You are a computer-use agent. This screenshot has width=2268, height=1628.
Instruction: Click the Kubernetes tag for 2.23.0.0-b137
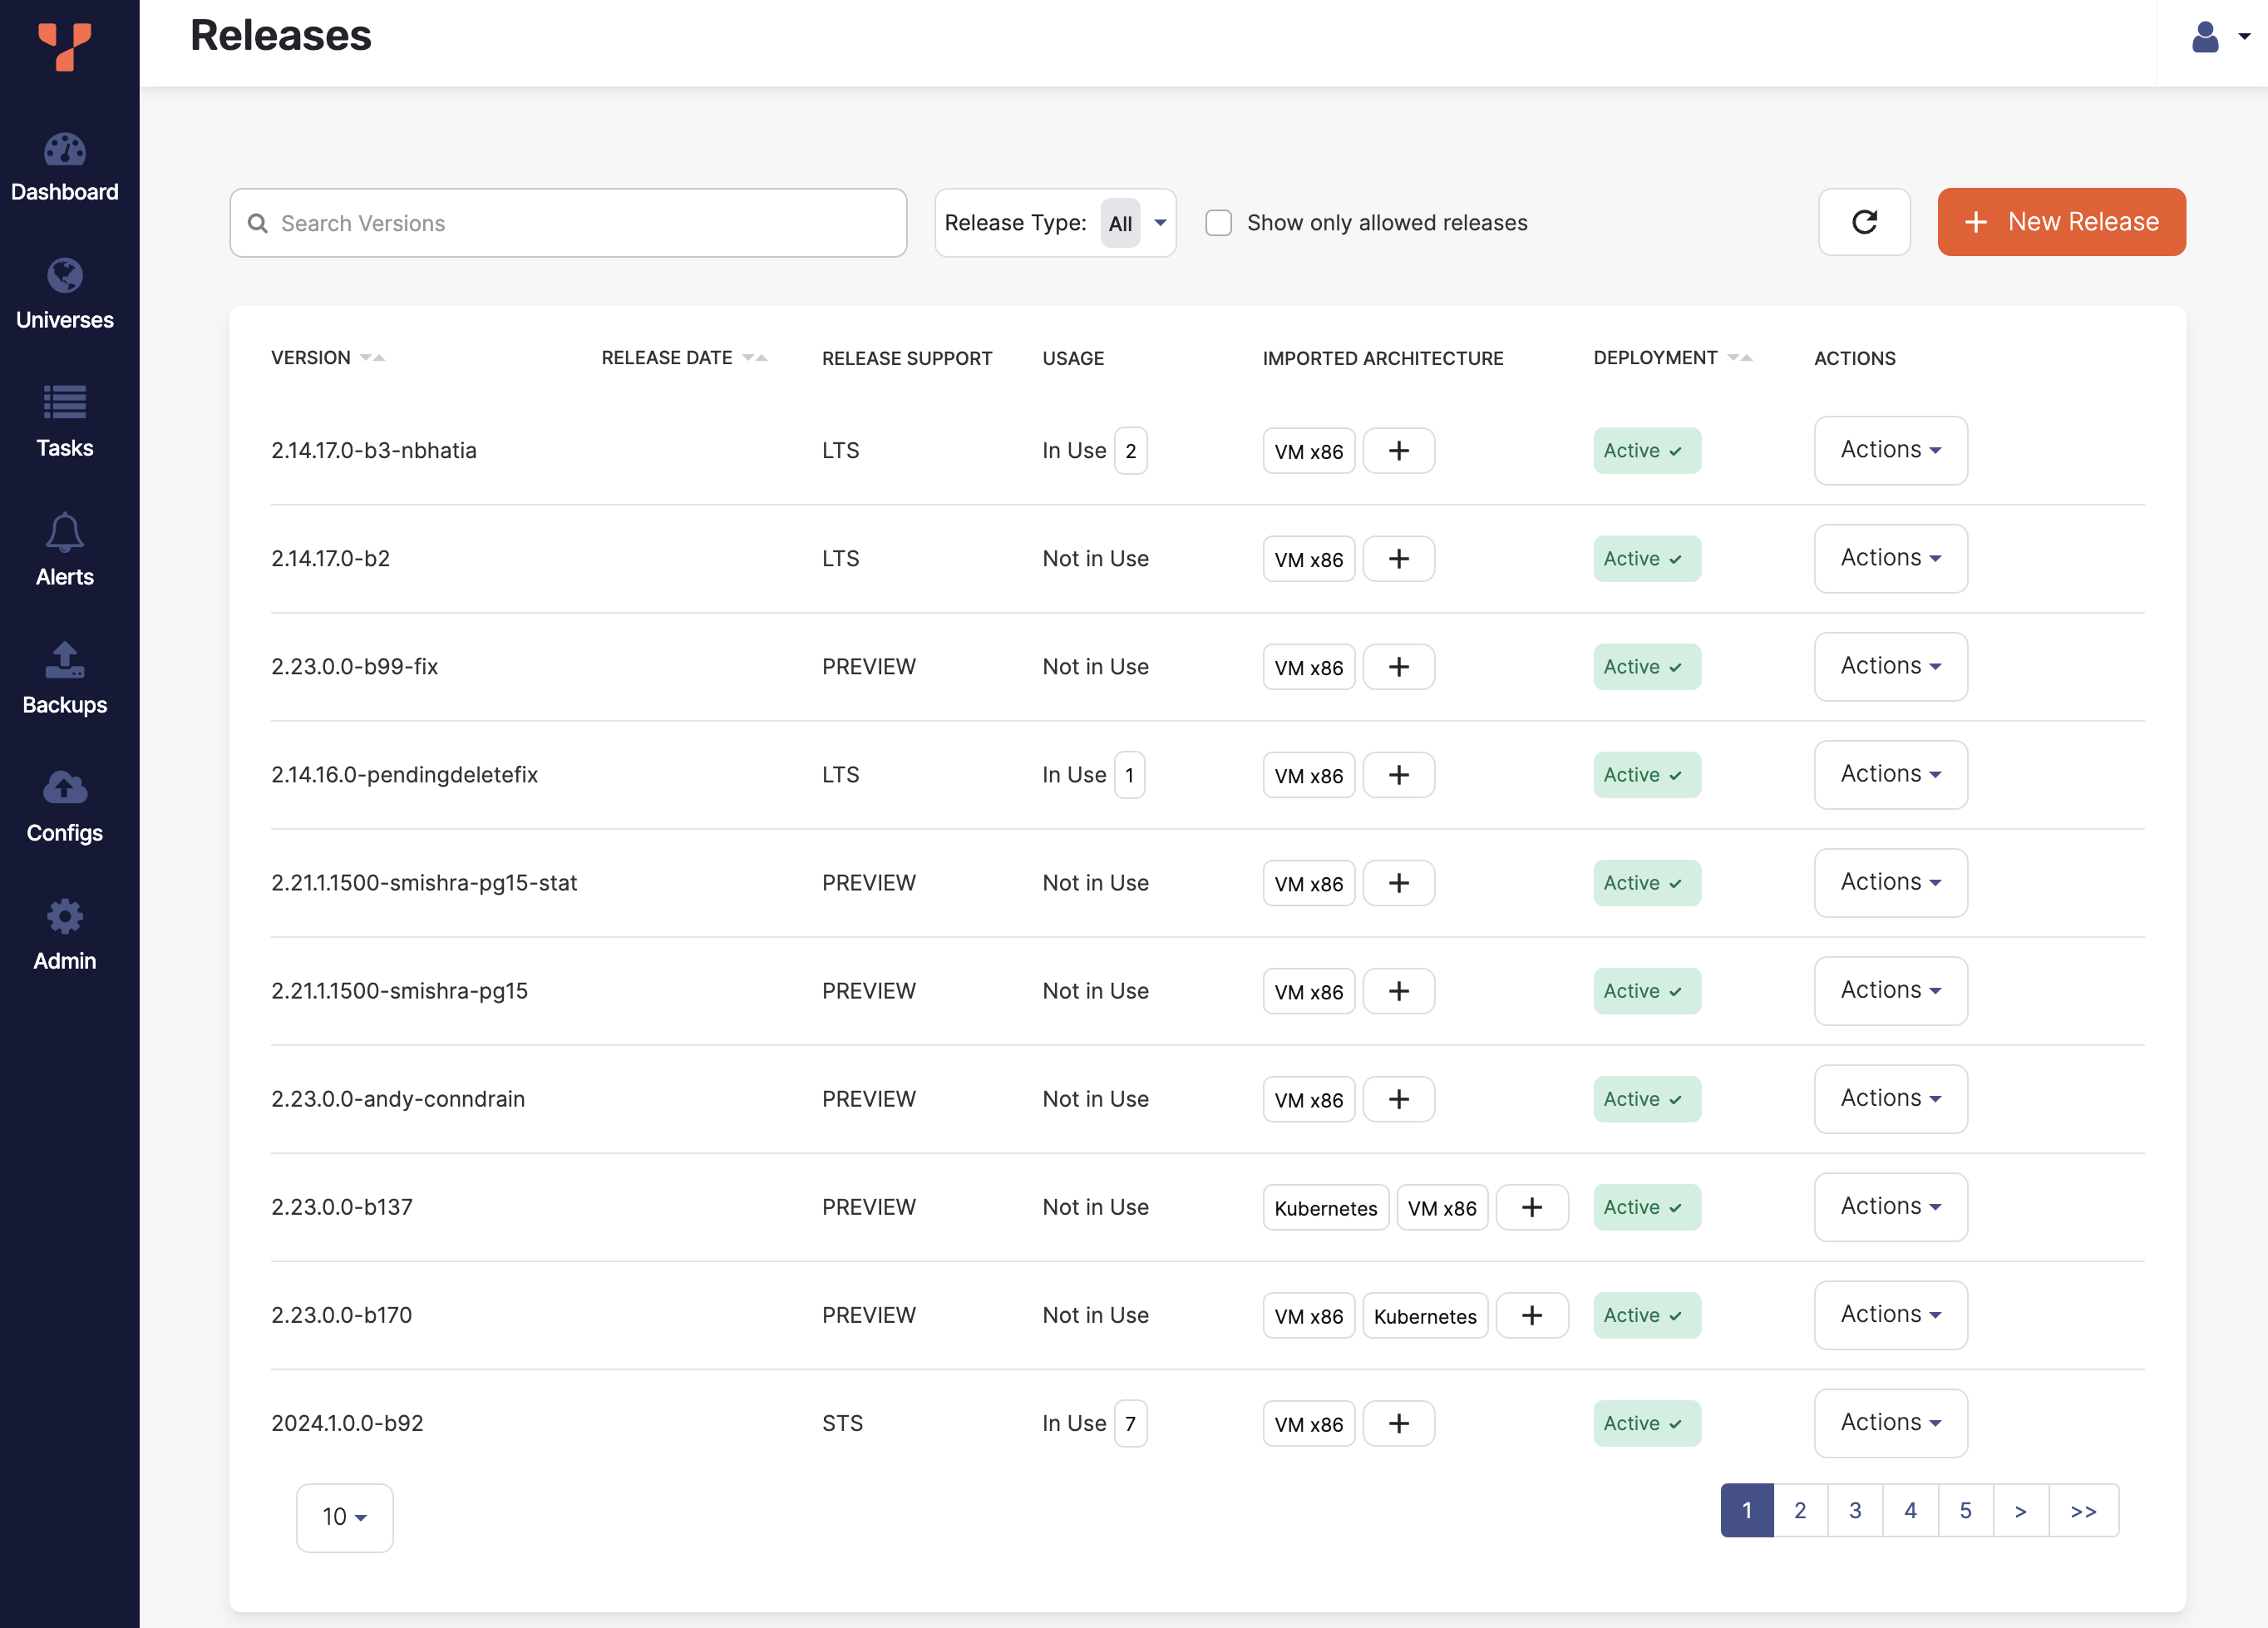1325,1208
